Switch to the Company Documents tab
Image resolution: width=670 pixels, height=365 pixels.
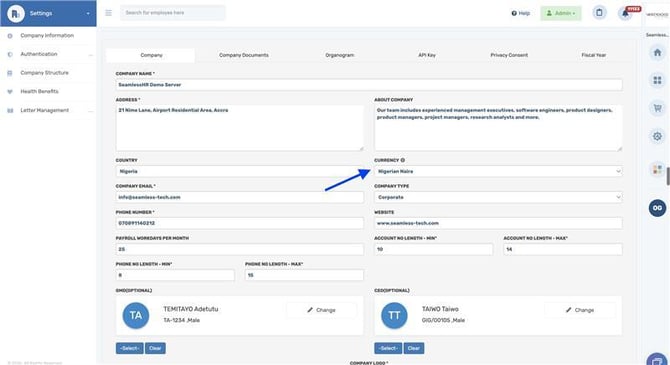click(244, 55)
